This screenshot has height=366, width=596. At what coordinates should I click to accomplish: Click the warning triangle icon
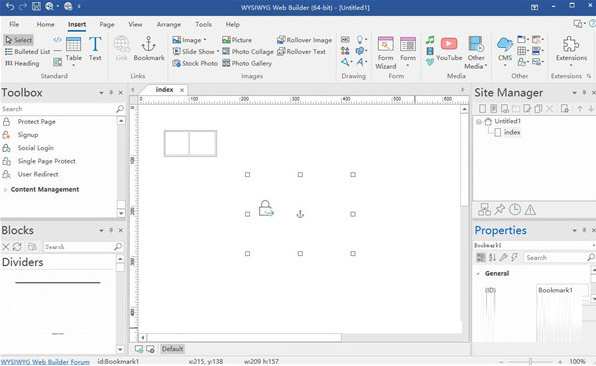(x=530, y=209)
